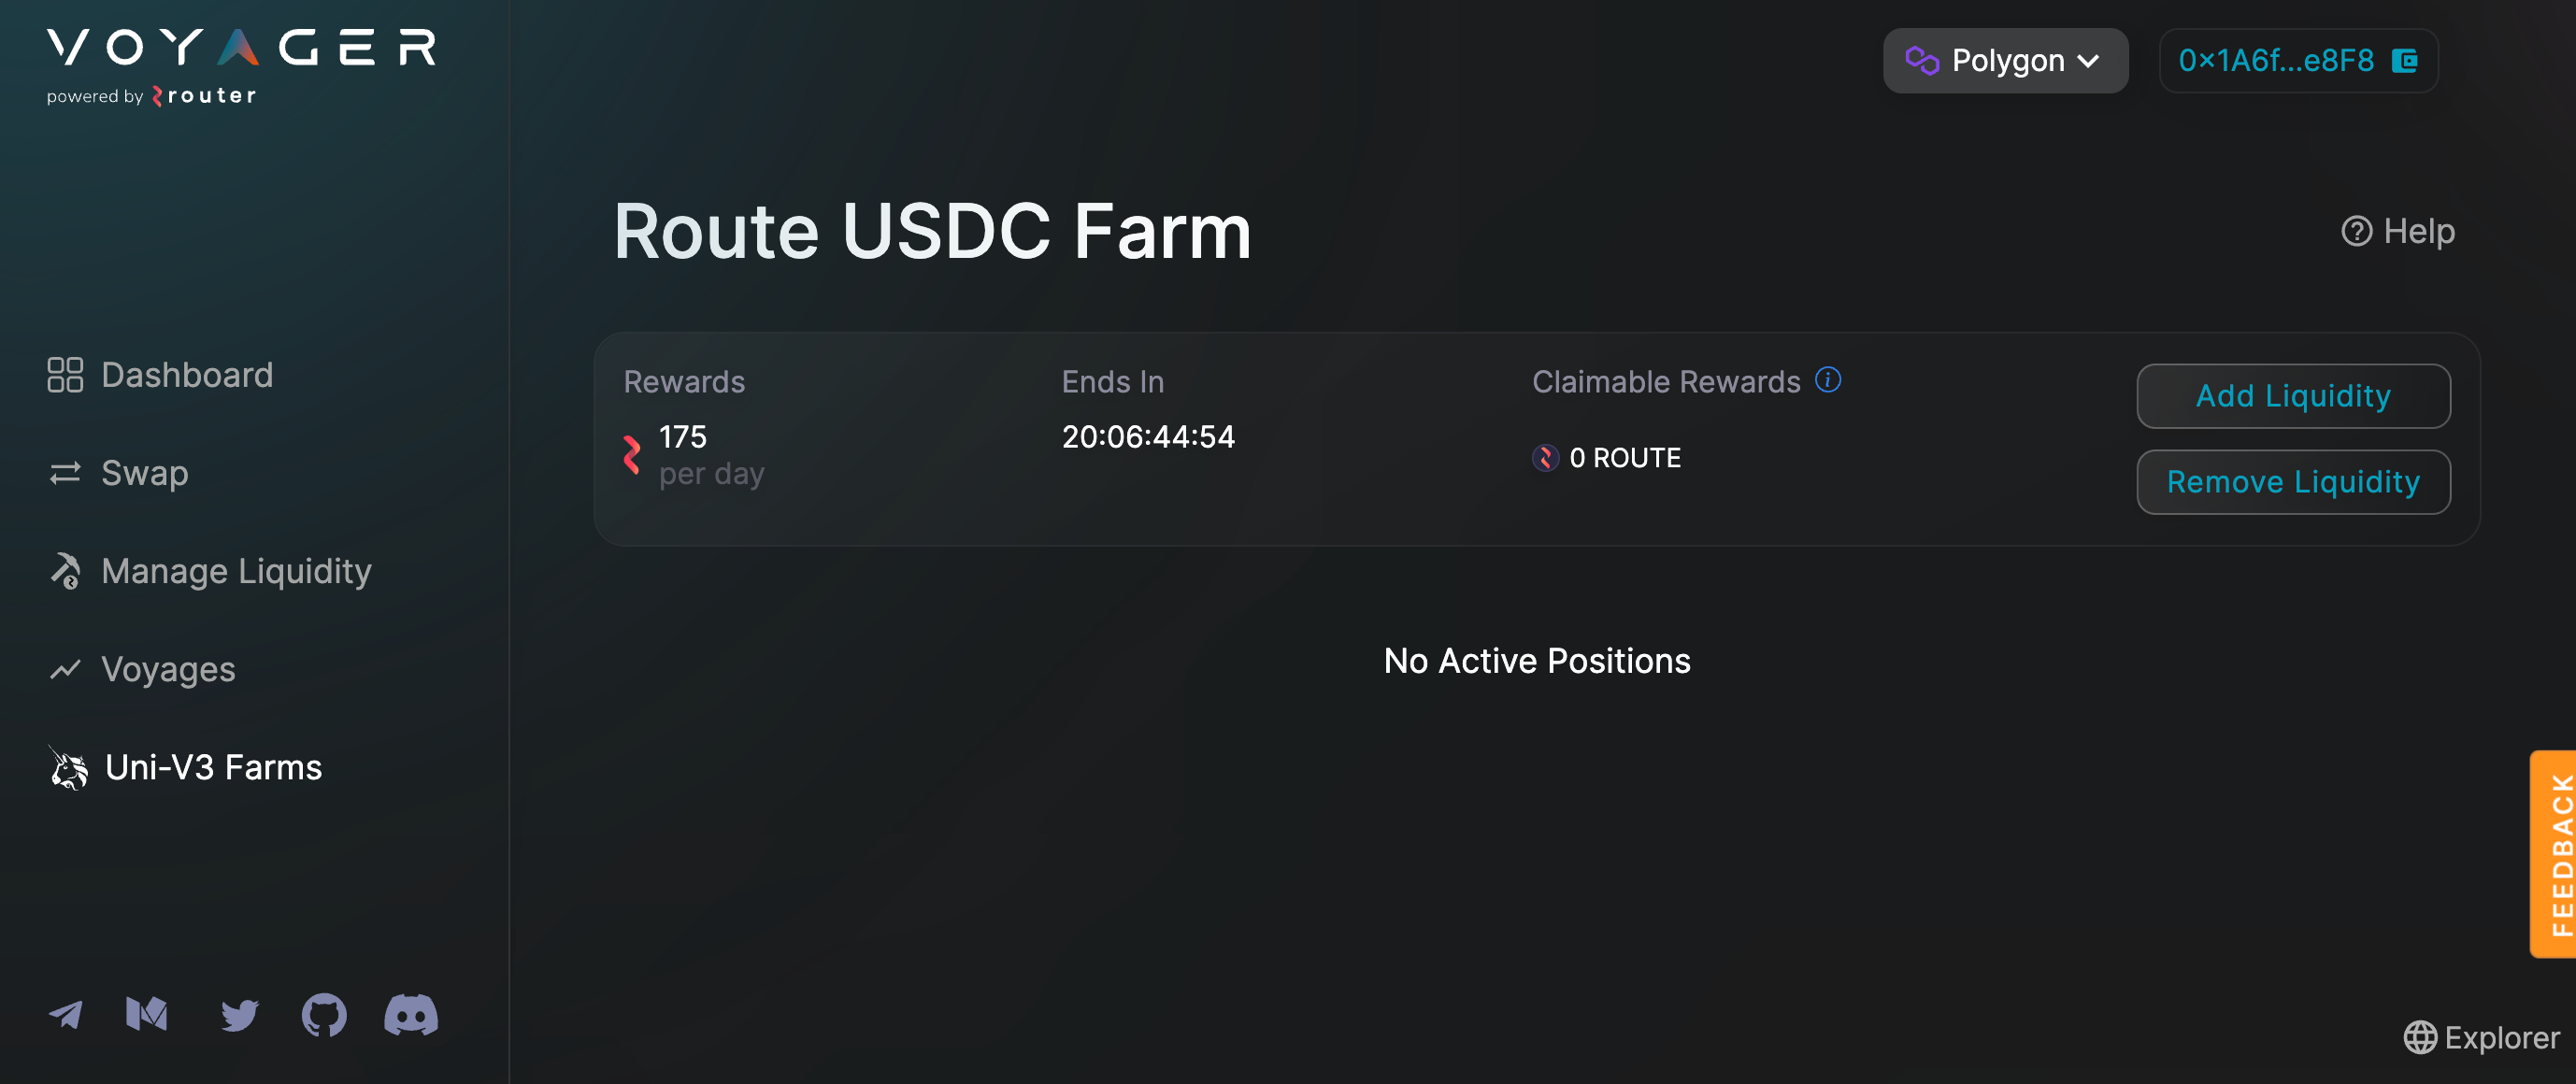The height and width of the screenshot is (1084, 2576).
Task: Open the Twitter bird icon
Action: [239, 1015]
